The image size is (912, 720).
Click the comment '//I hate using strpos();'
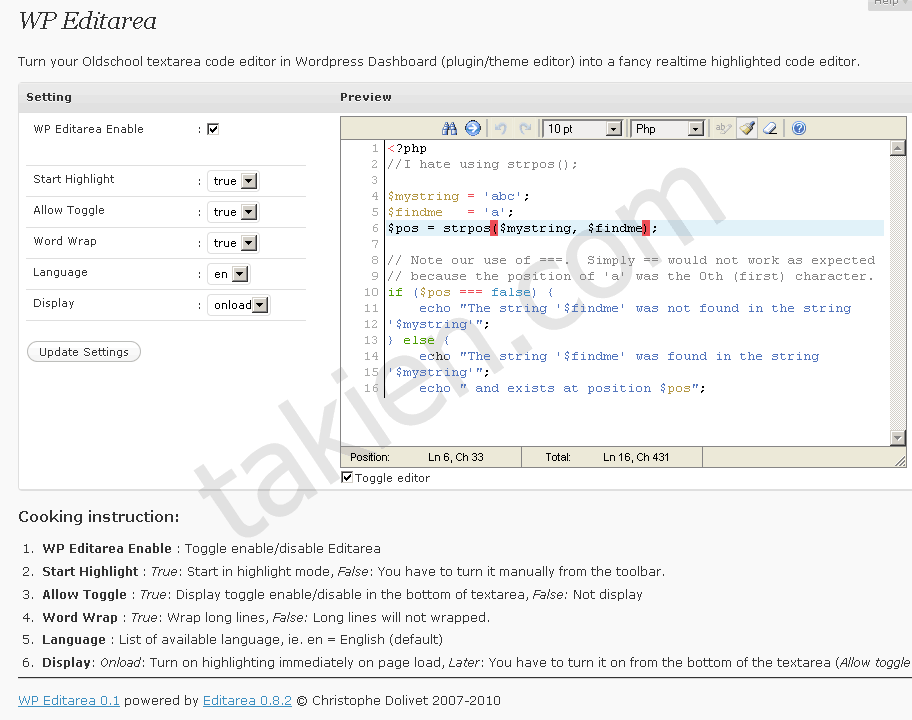(482, 165)
